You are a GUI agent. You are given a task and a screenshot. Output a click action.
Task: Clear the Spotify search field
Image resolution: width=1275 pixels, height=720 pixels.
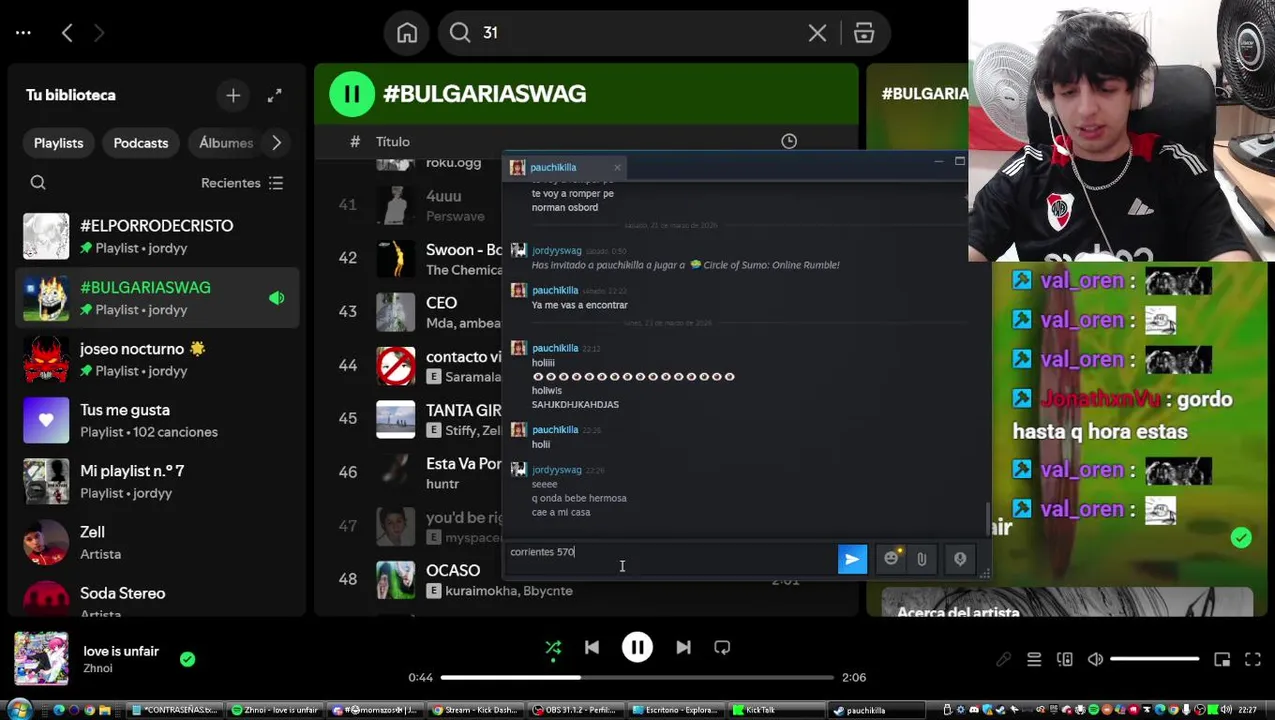pyautogui.click(x=817, y=33)
